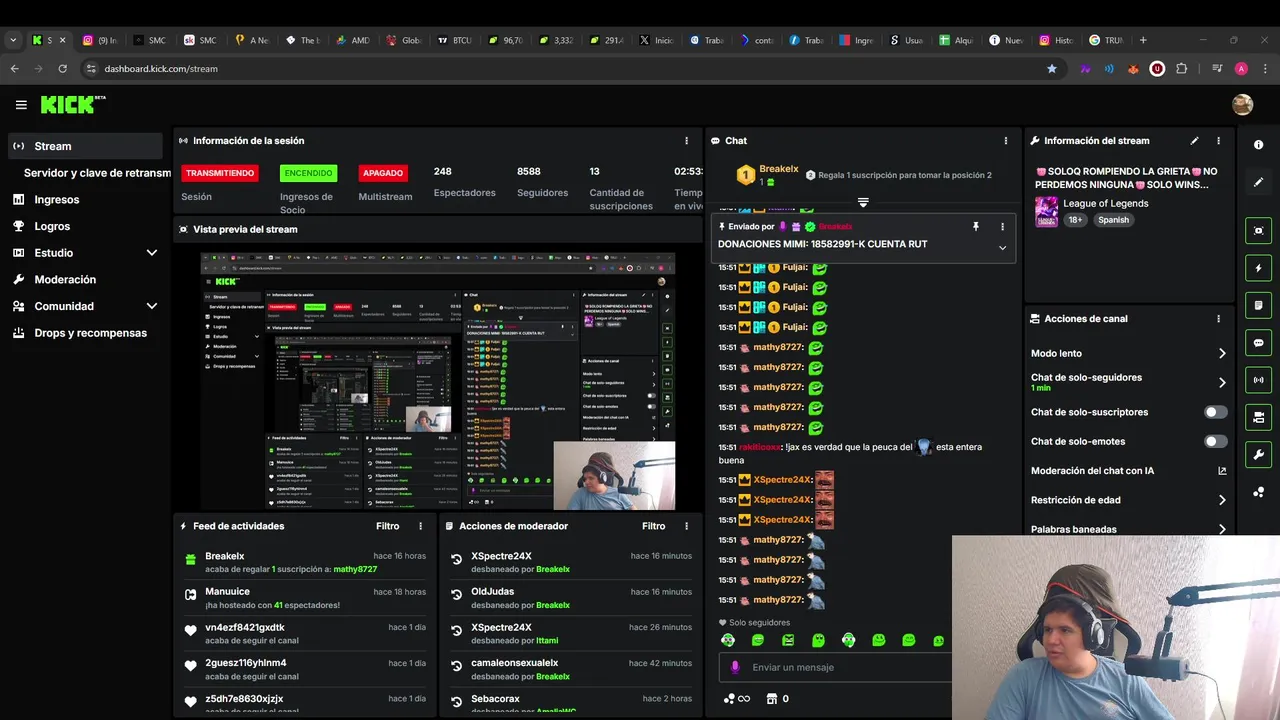This screenshot has width=1280, height=720.
Task: Edit stream information with pencil icon
Action: [1194, 141]
